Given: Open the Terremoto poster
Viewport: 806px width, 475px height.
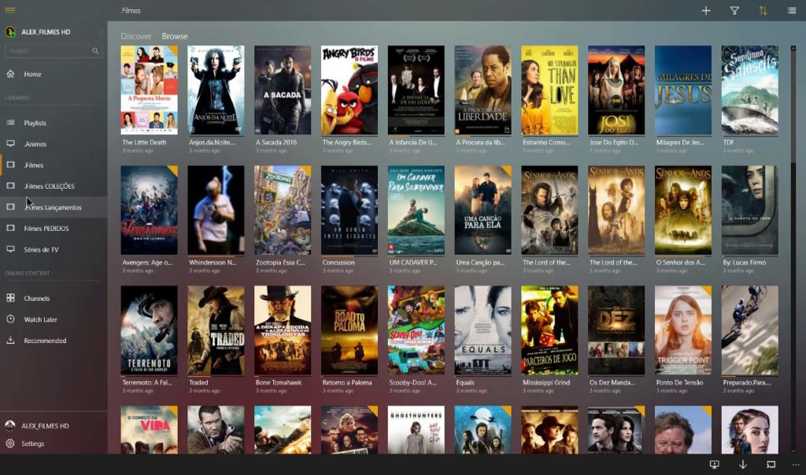Looking at the screenshot, I should click(x=149, y=330).
